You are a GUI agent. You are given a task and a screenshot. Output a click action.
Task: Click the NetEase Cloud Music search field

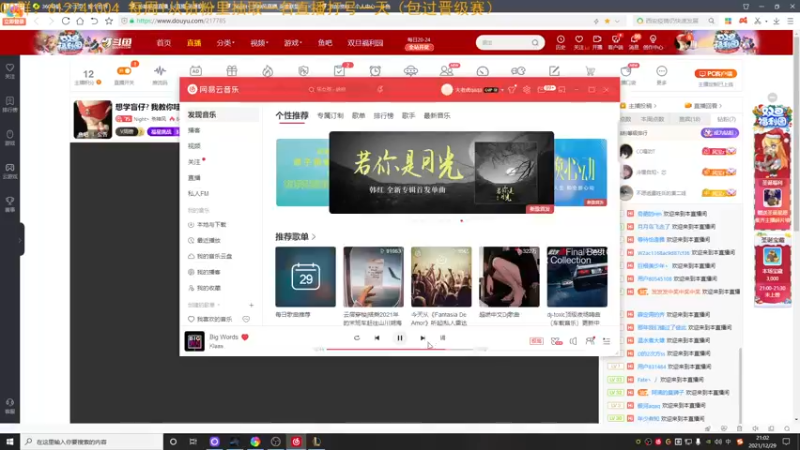click(337, 89)
